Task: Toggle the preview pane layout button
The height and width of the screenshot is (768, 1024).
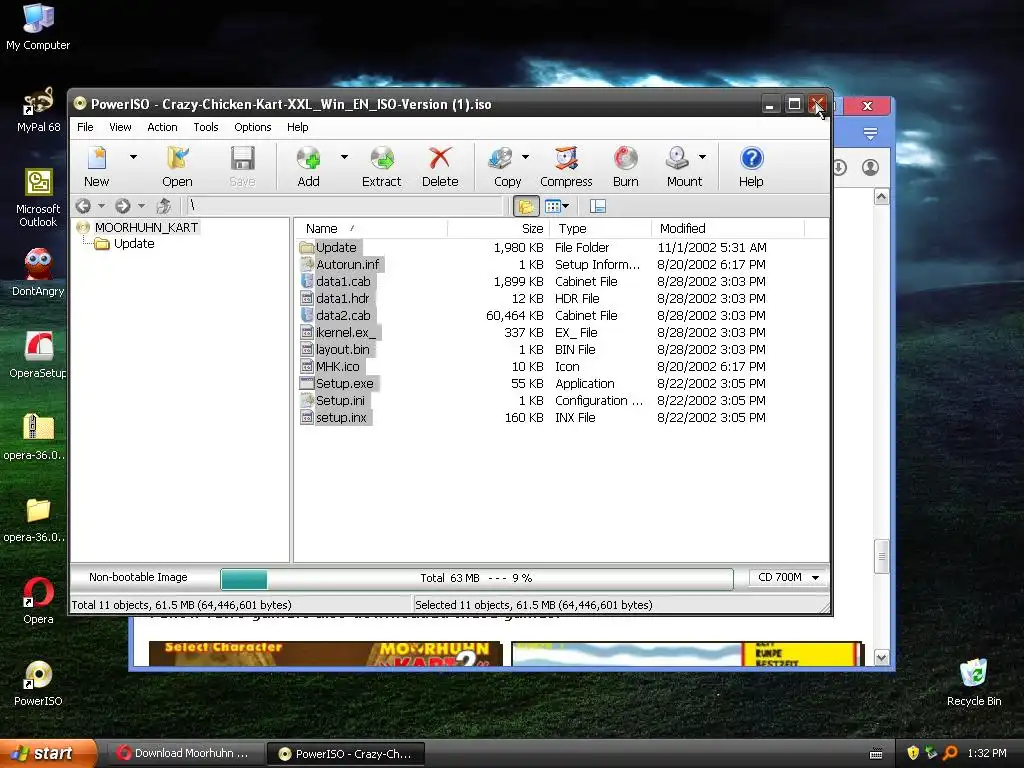Action: click(x=598, y=206)
